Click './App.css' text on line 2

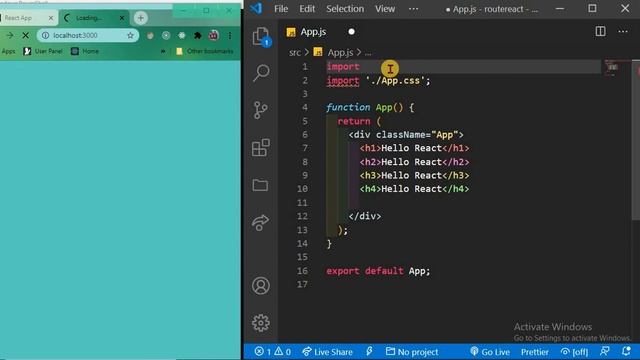coord(395,80)
